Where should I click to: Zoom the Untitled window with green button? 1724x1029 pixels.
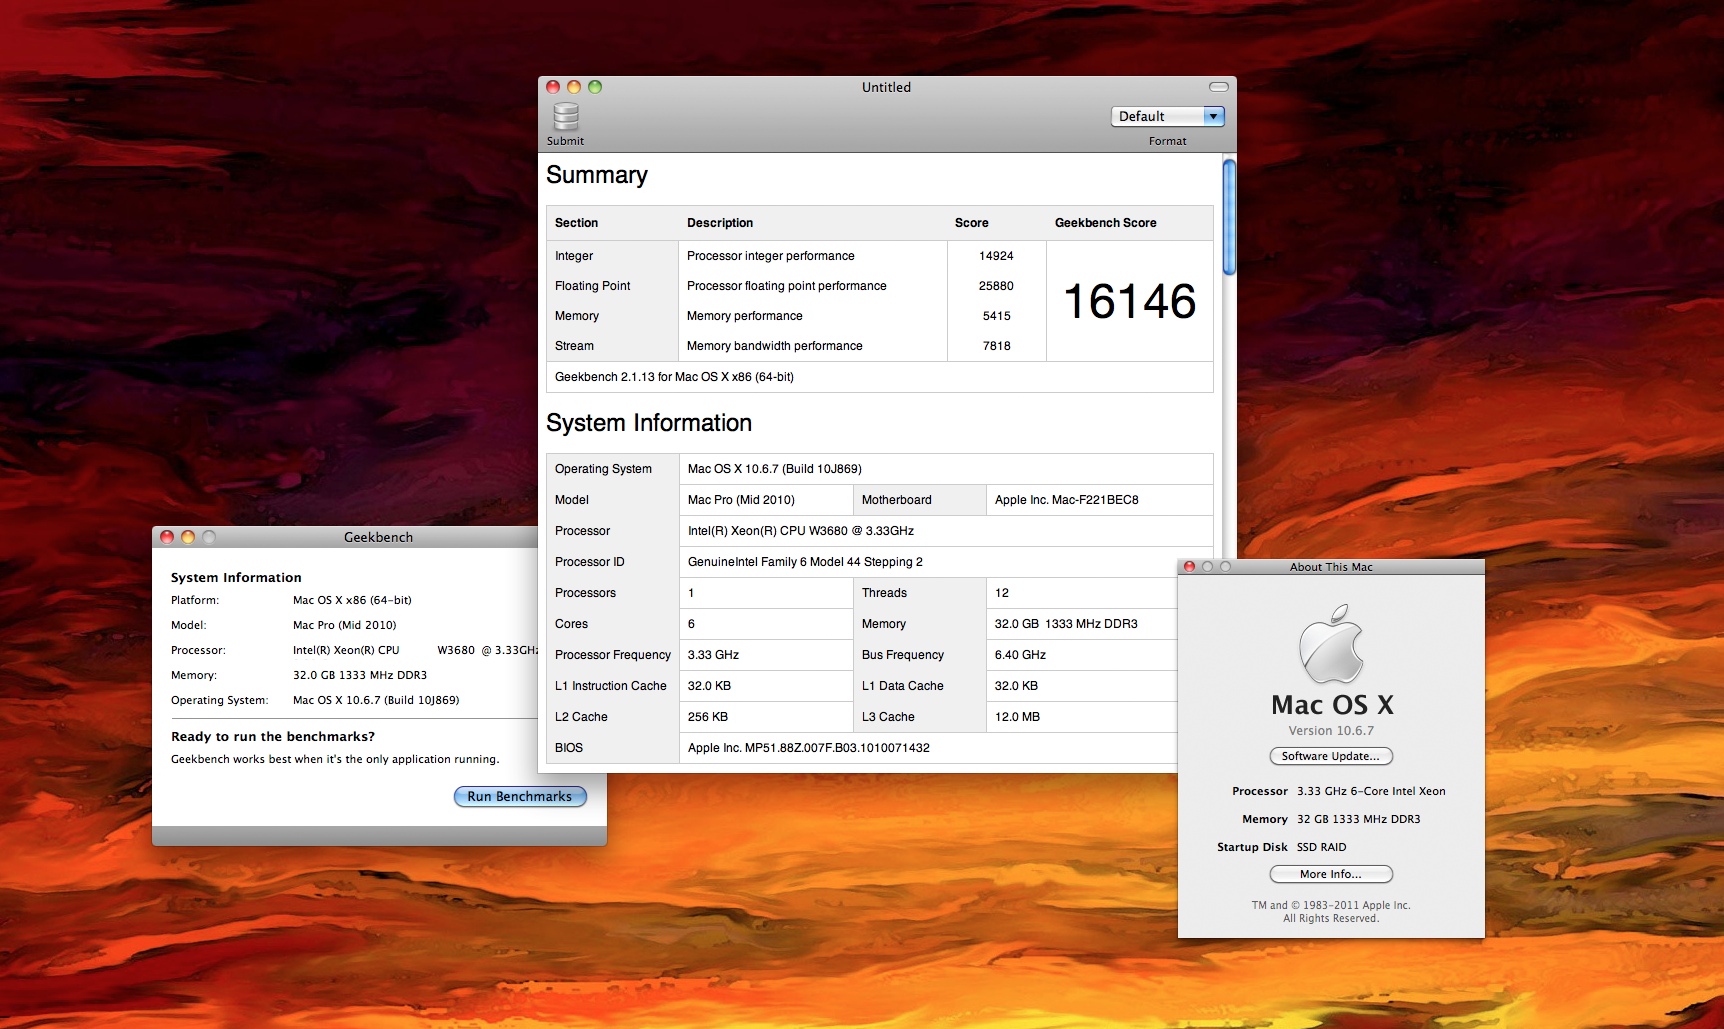point(595,87)
